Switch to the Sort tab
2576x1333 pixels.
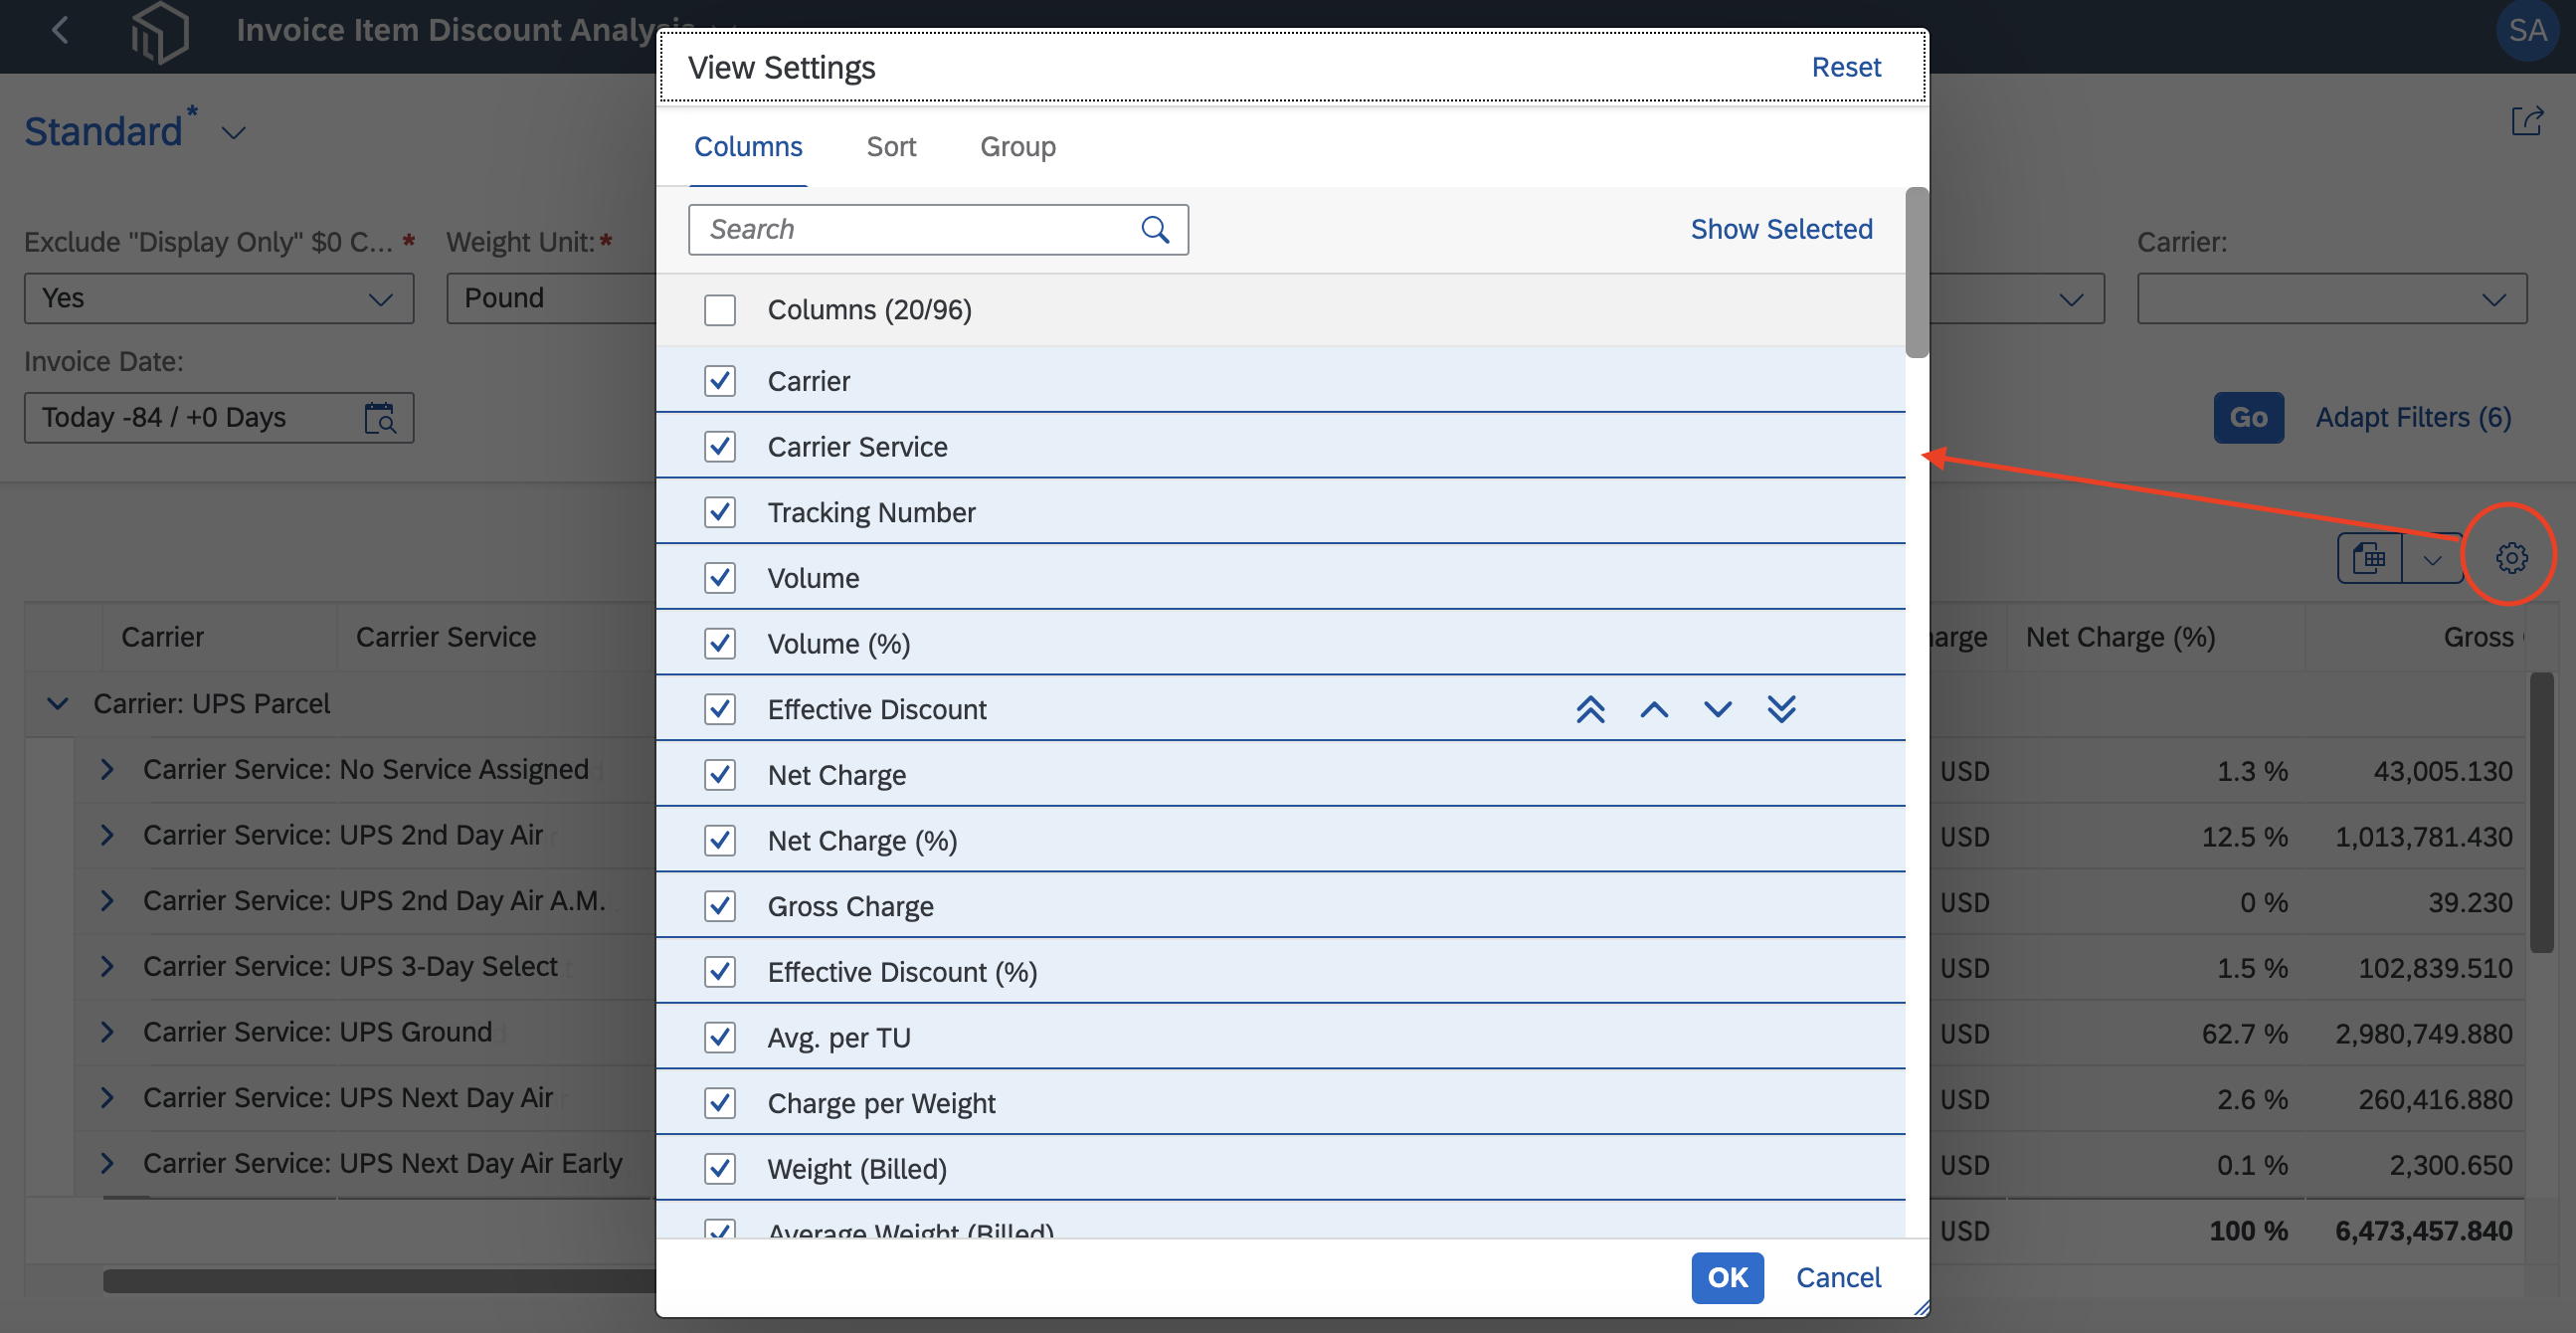pyautogui.click(x=891, y=147)
